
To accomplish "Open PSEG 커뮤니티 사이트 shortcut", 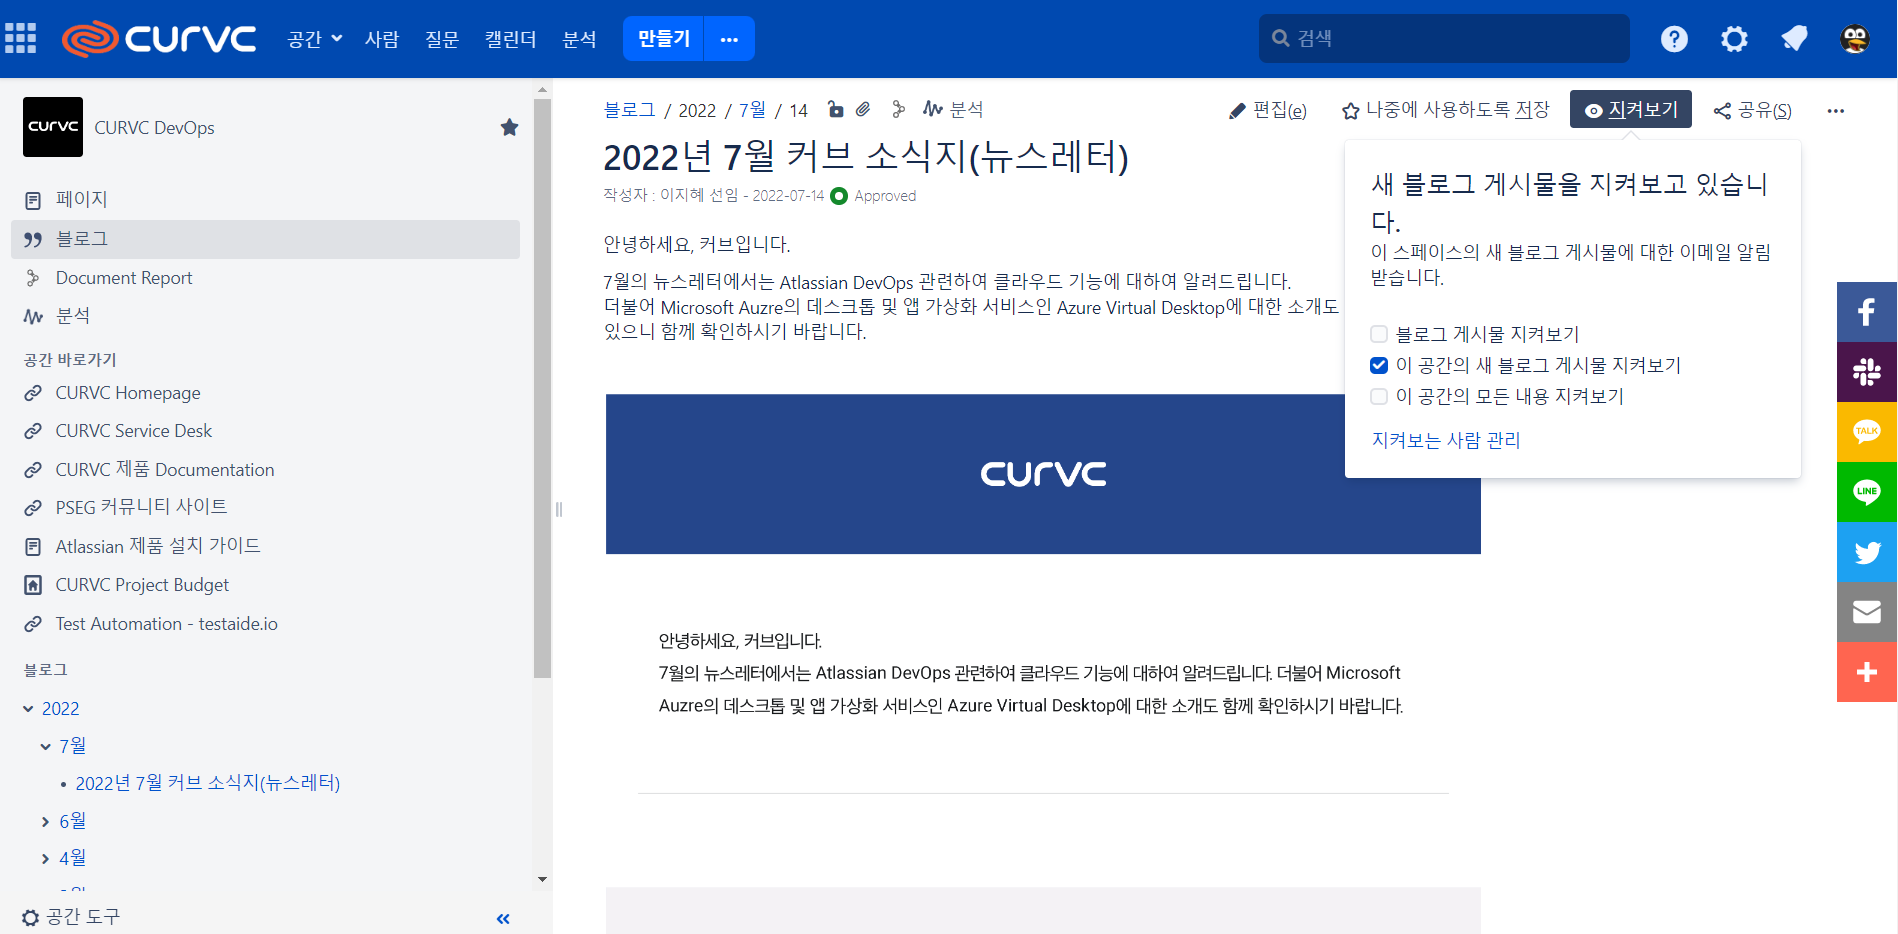I will (x=141, y=507).
